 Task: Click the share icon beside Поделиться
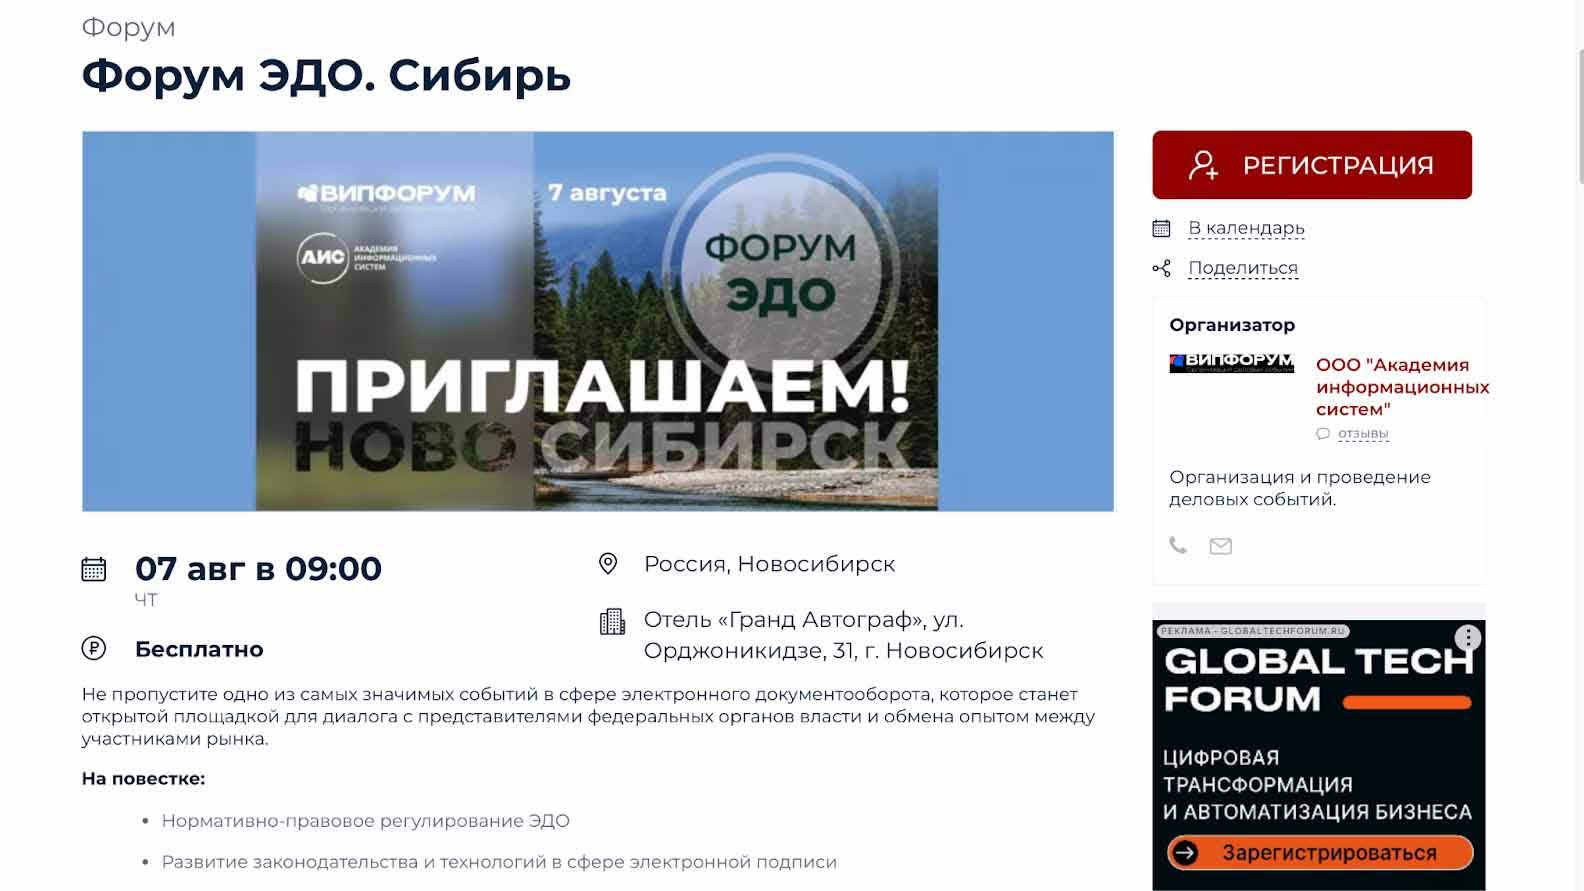coord(1161,268)
